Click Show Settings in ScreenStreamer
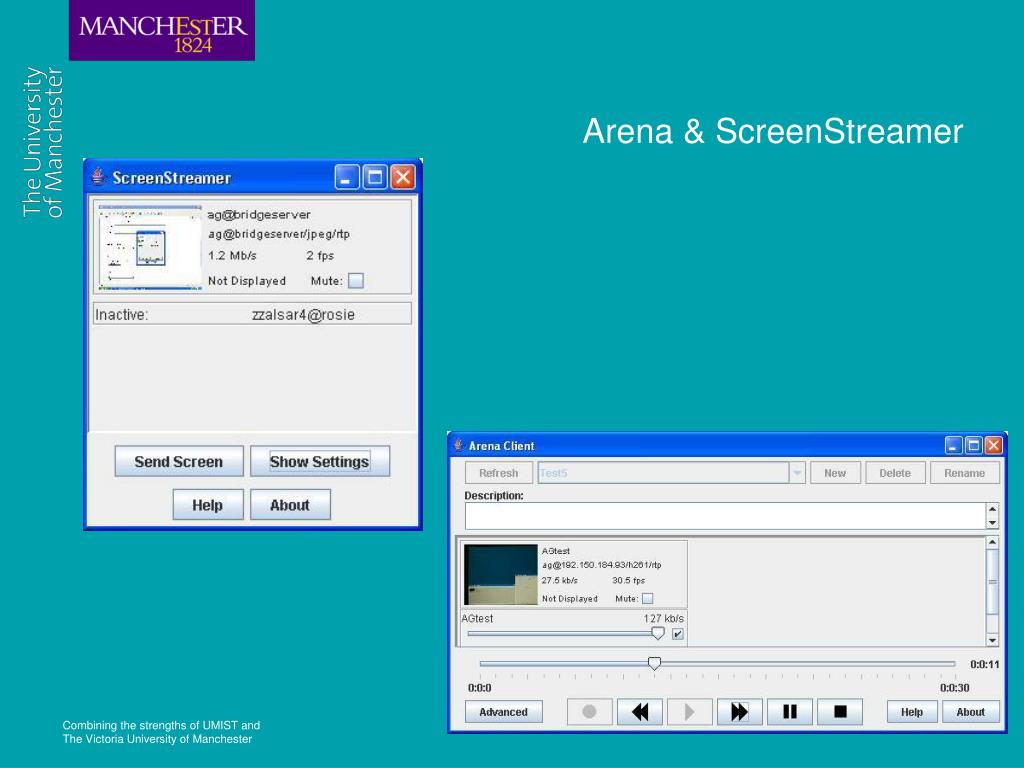The image size is (1024, 768). [x=320, y=462]
